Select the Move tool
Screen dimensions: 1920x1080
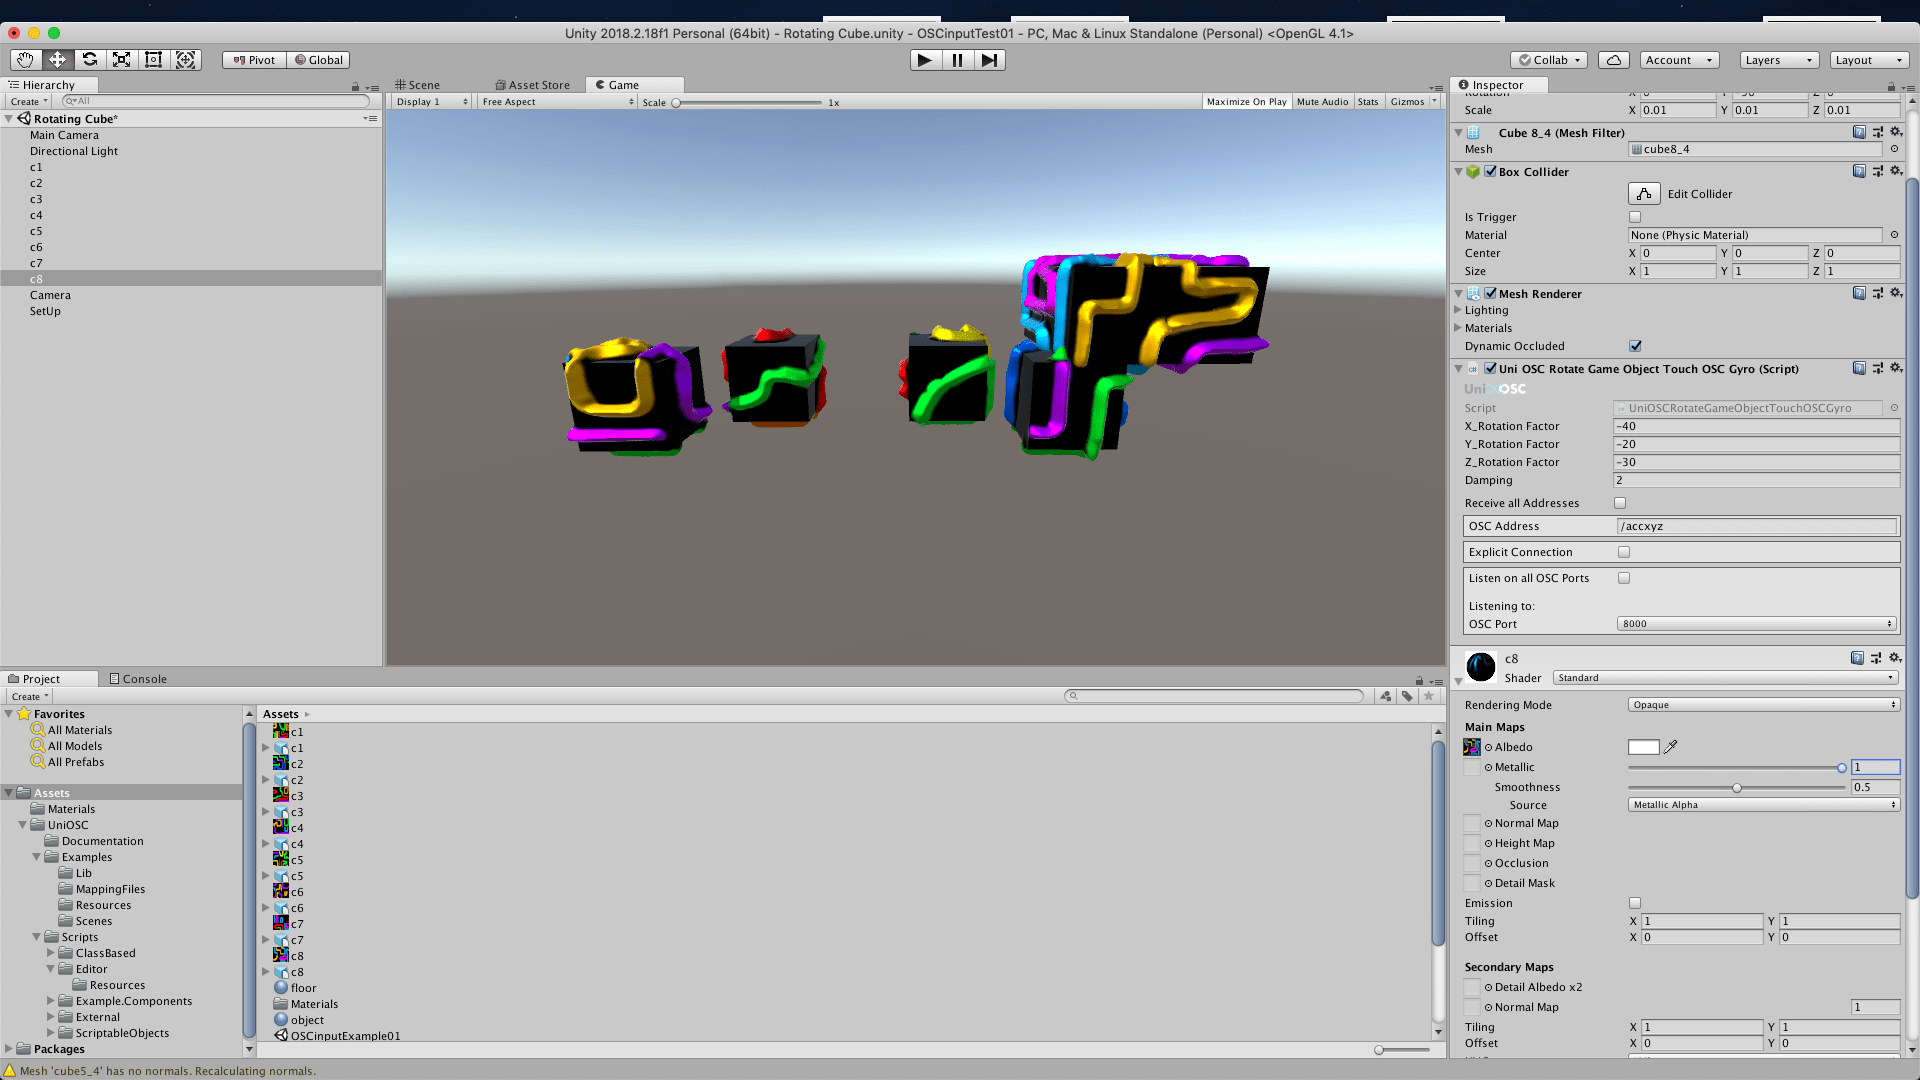point(57,60)
